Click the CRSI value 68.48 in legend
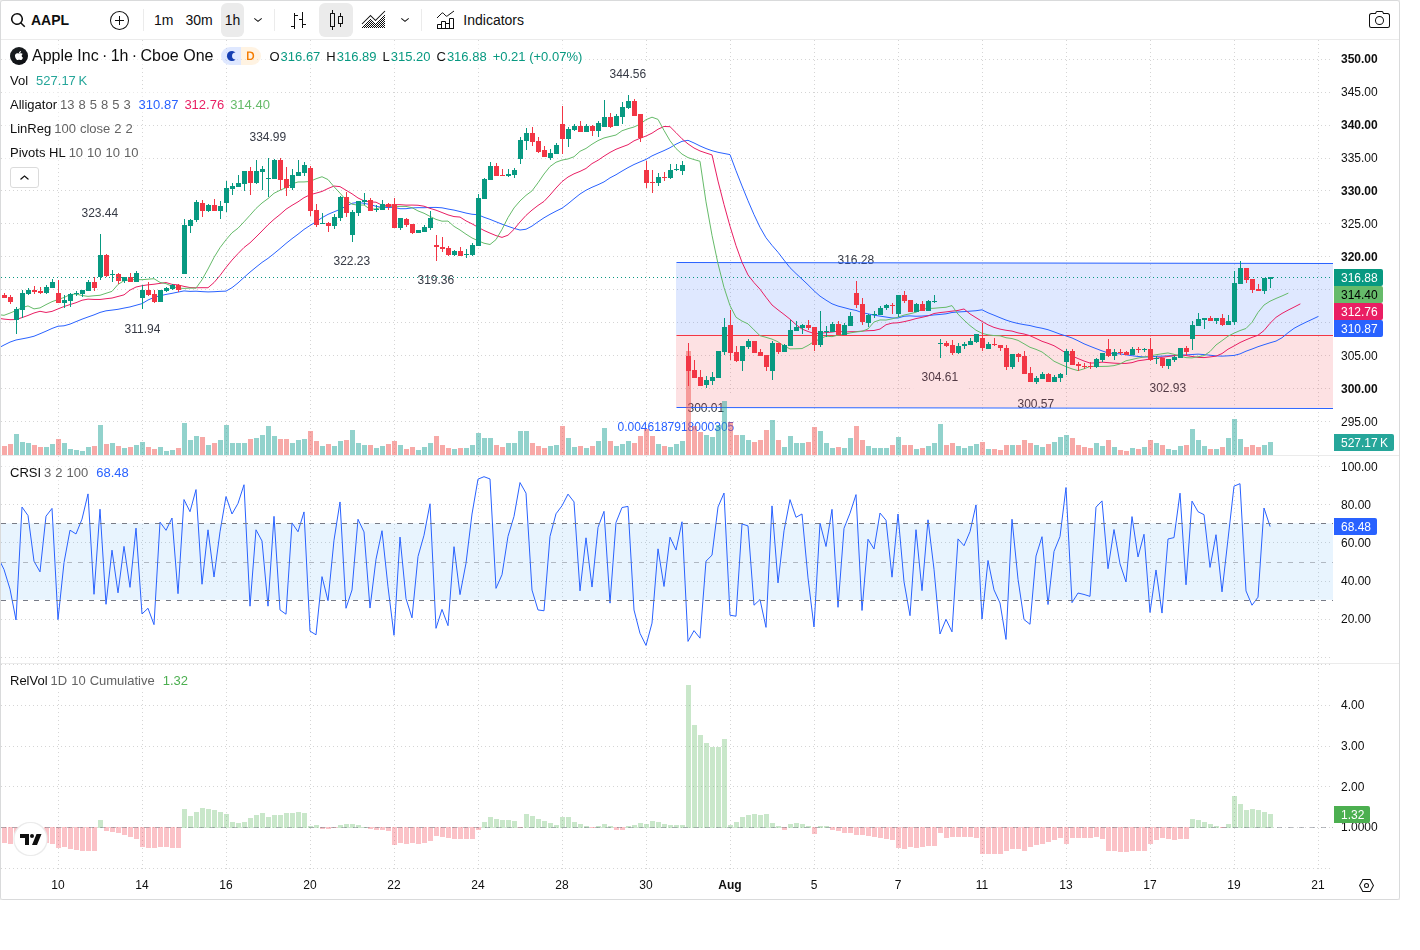The width and height of the screenshot is (1420, 950). [x=112, y=473]
